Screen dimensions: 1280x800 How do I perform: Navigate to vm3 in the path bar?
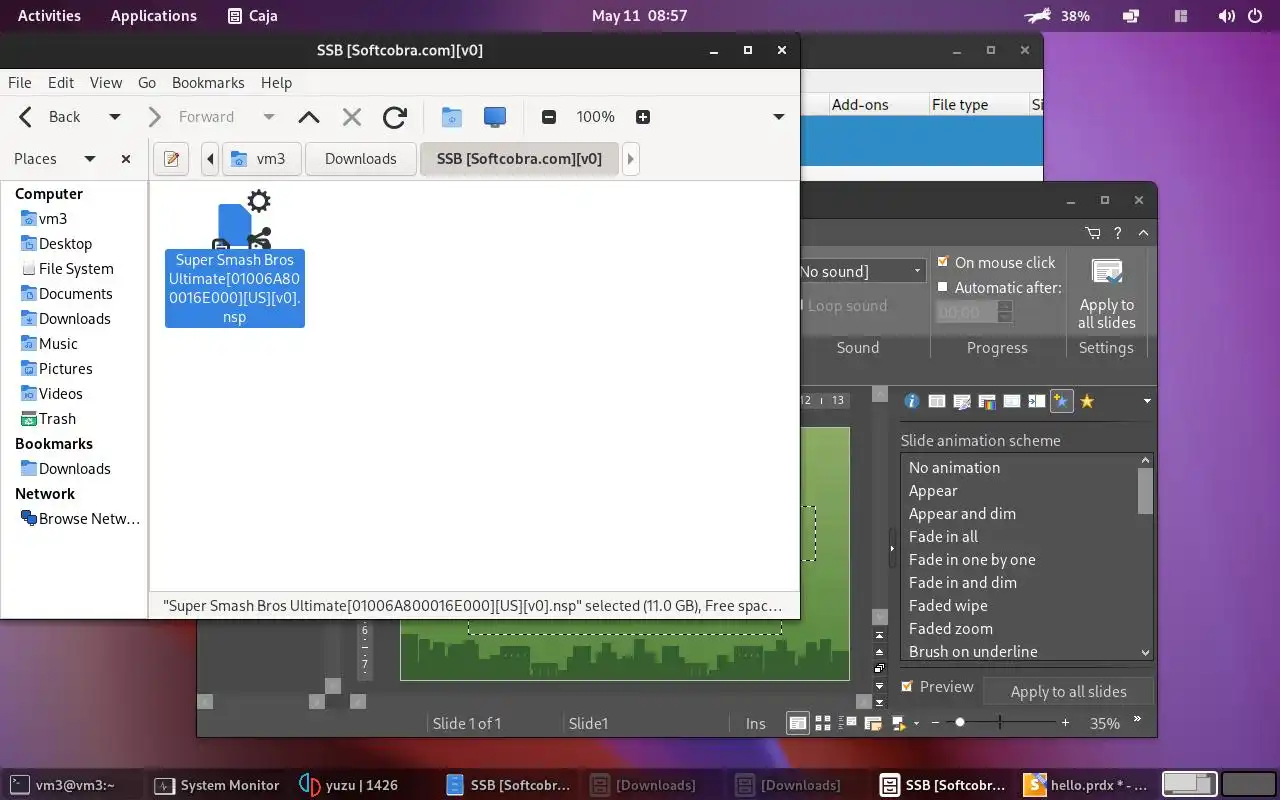pyautogui.click(x=261, y=159)
